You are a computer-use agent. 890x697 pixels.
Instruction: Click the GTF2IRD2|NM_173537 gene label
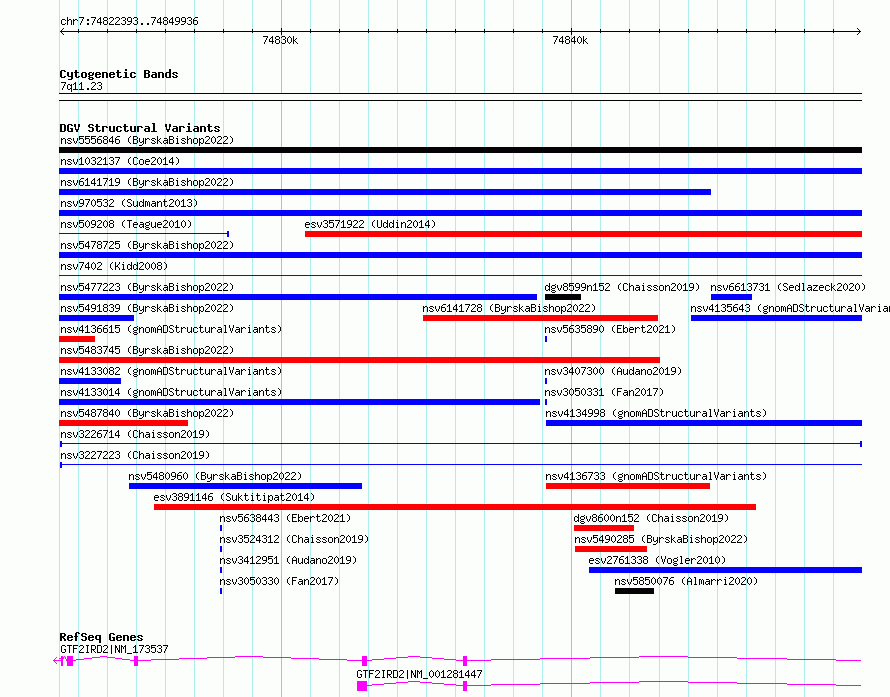(114, 649)
